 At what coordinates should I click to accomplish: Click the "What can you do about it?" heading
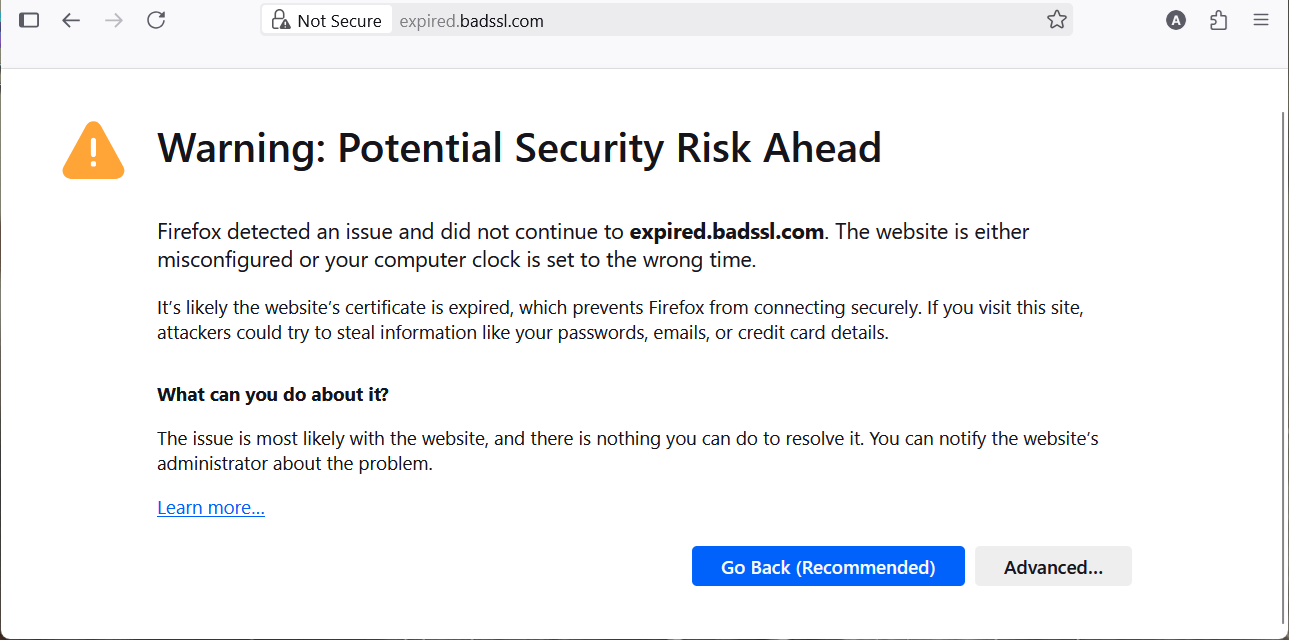[x=272, y=395]
